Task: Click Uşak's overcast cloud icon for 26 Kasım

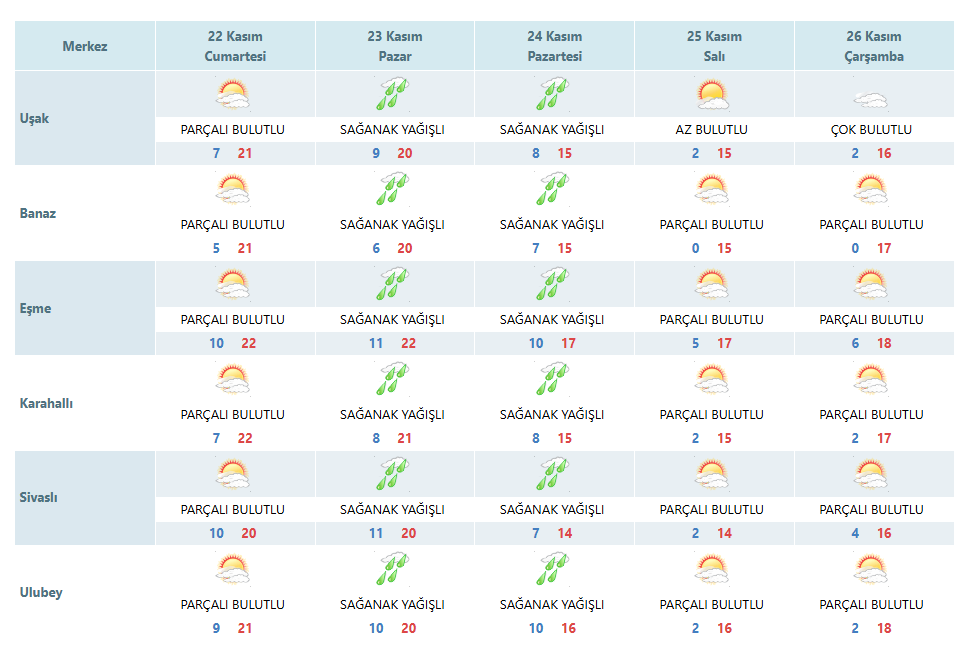Action: [x=871, y=99]
